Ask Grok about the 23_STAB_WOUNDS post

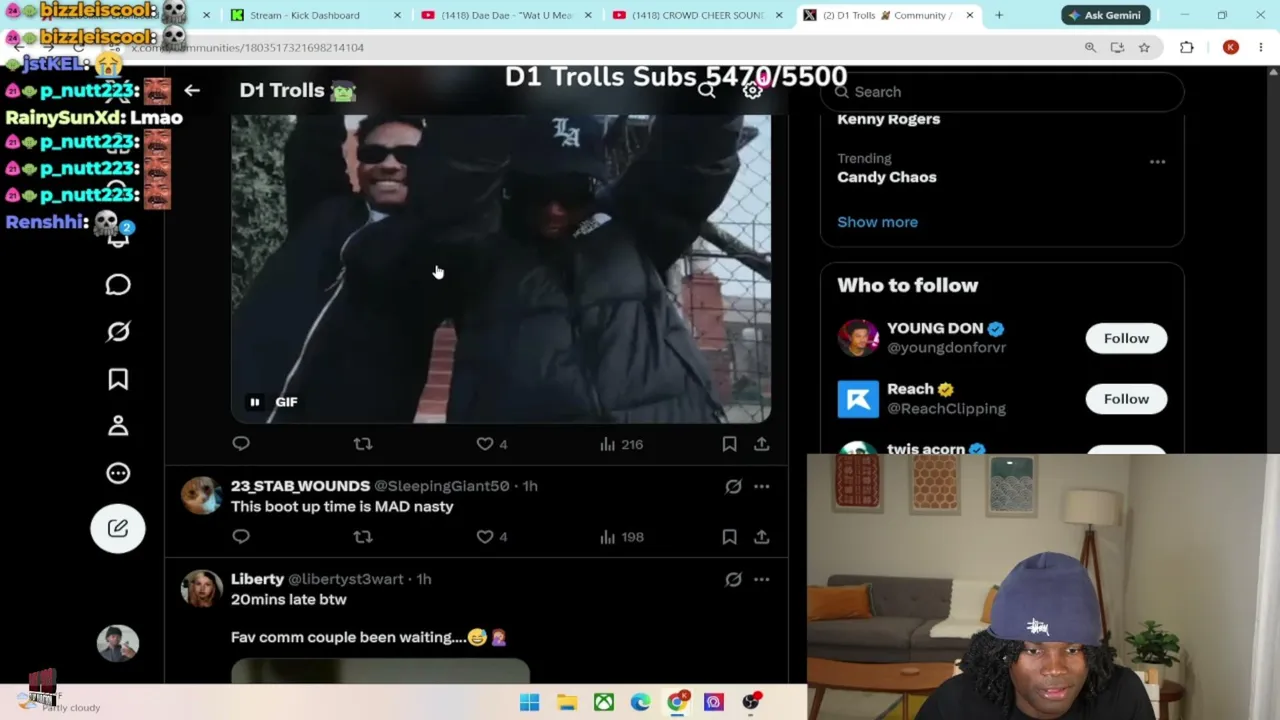coord(733,486)
